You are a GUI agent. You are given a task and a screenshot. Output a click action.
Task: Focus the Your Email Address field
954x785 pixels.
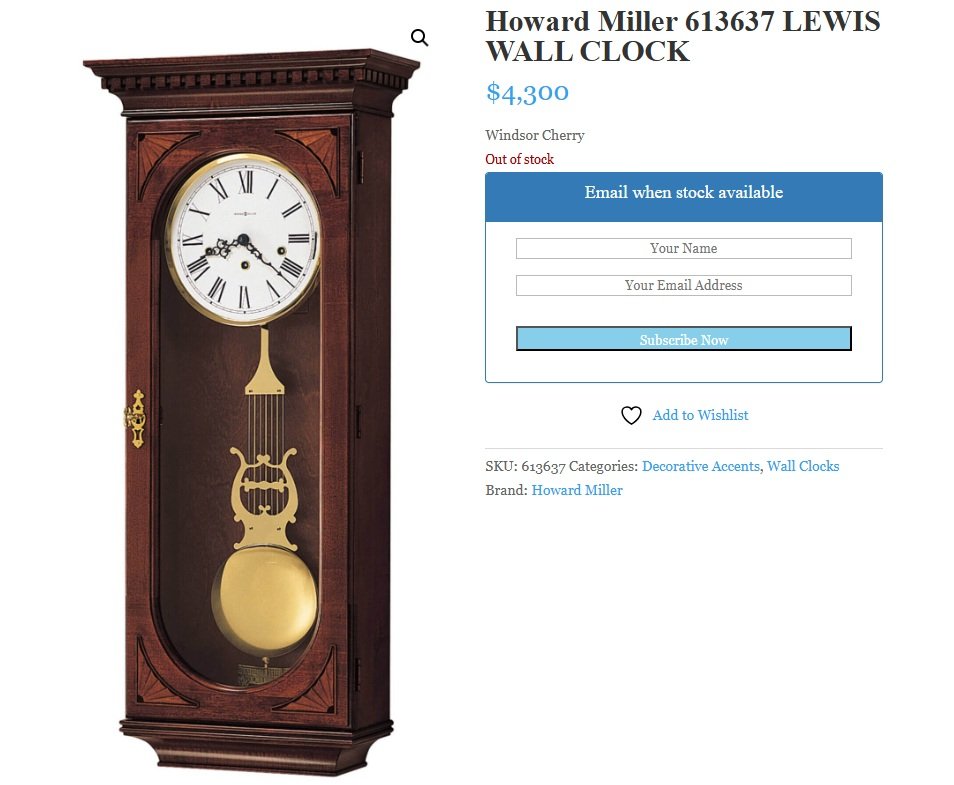point(683,285)
